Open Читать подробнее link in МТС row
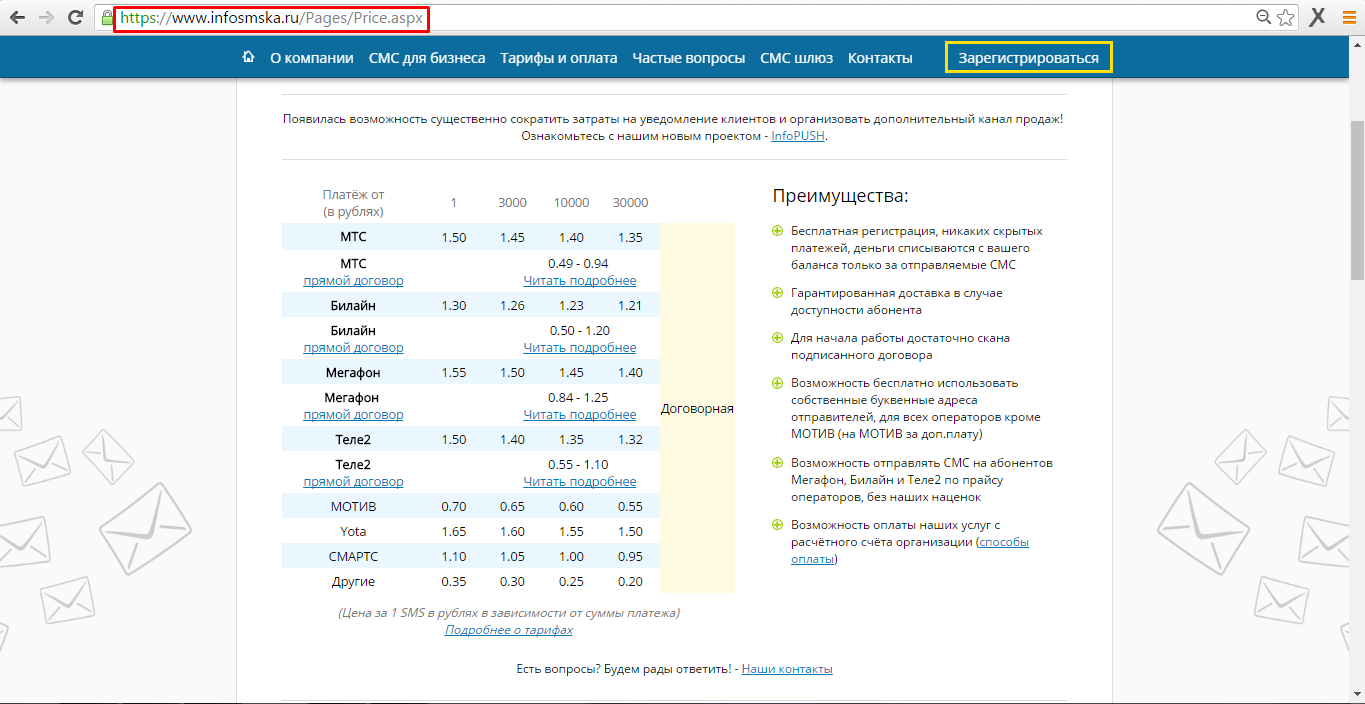 [x=579, y=281]
